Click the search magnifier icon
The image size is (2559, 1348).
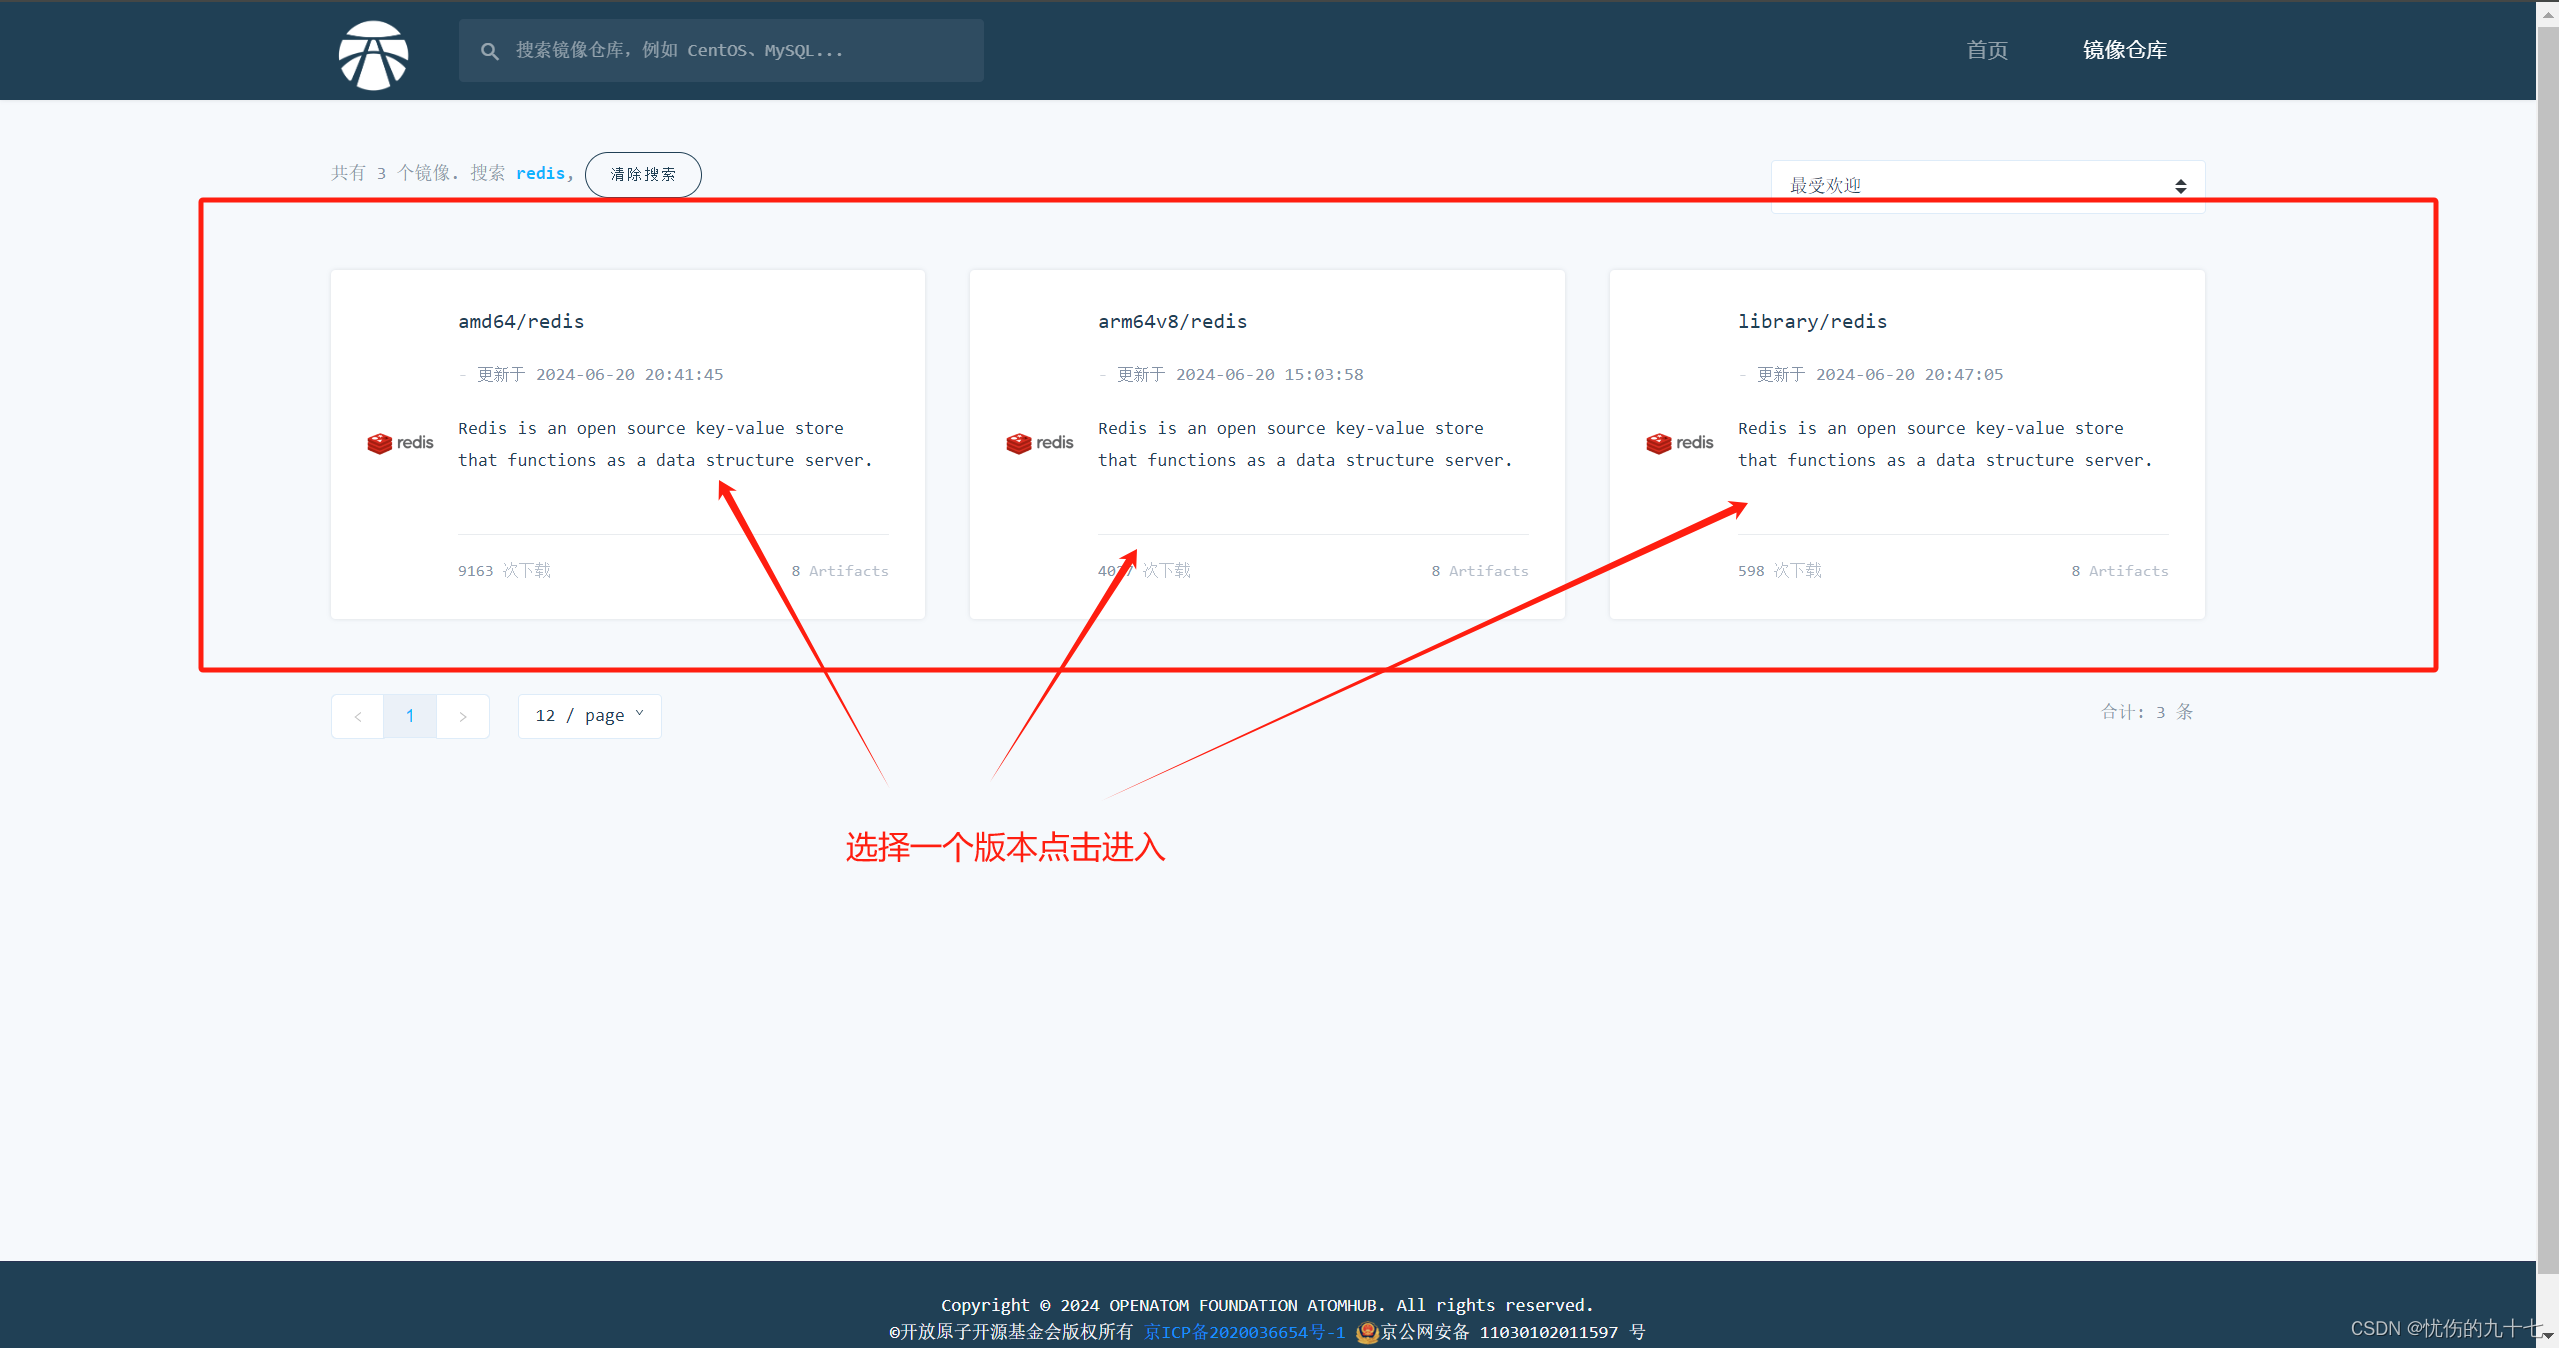[x=490, y=50]
